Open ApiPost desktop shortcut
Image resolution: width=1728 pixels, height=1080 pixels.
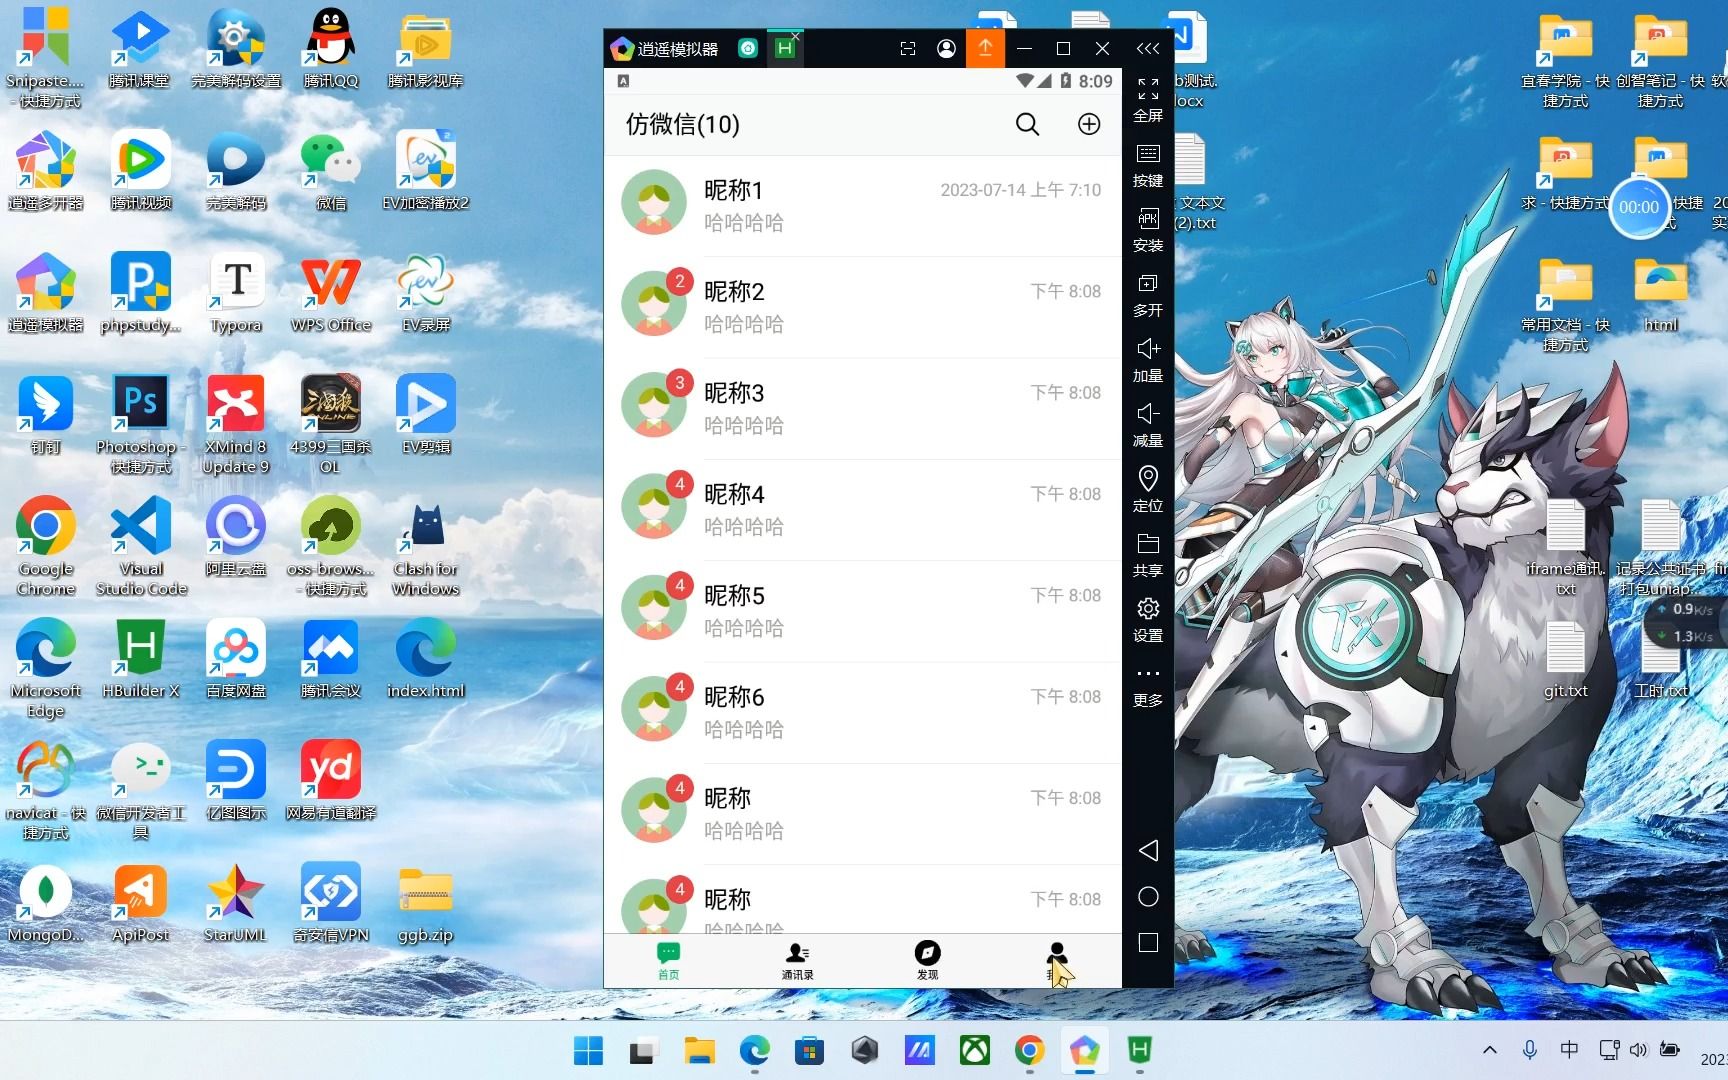coord(141,903)
